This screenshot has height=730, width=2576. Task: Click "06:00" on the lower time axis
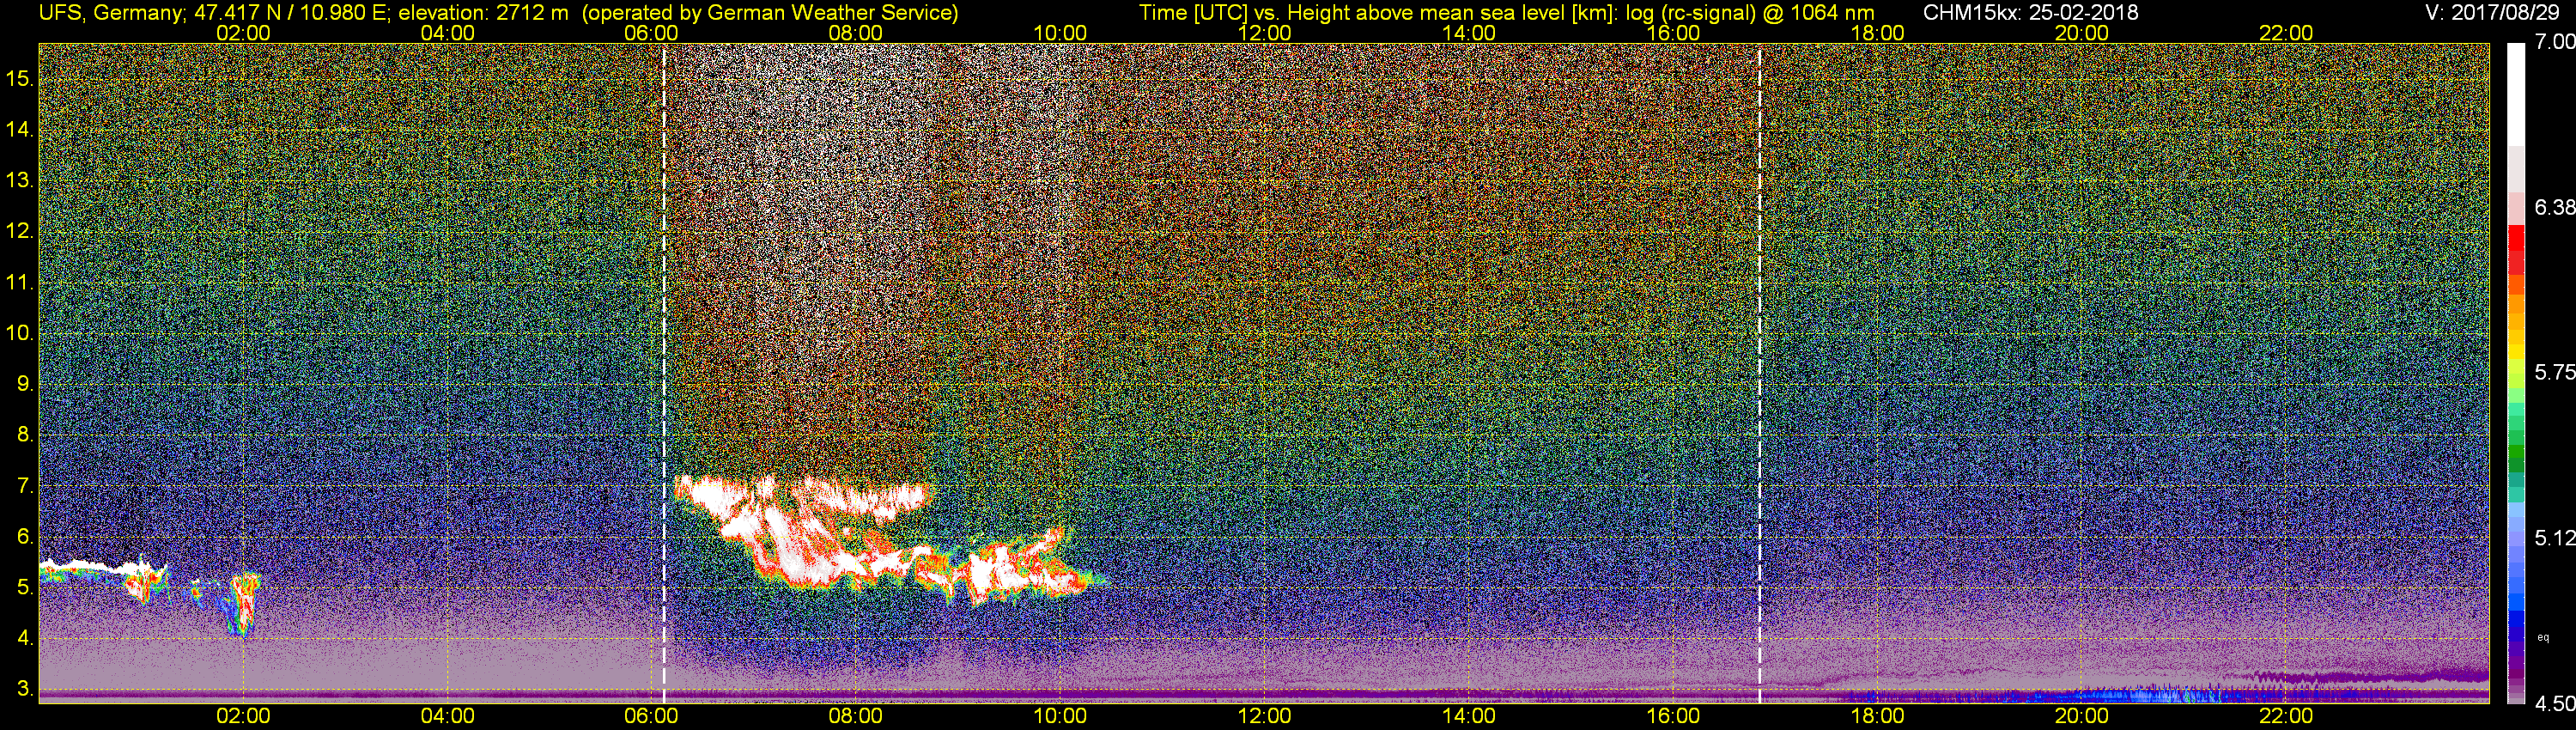pyautogui.click(x=651, y=716)
